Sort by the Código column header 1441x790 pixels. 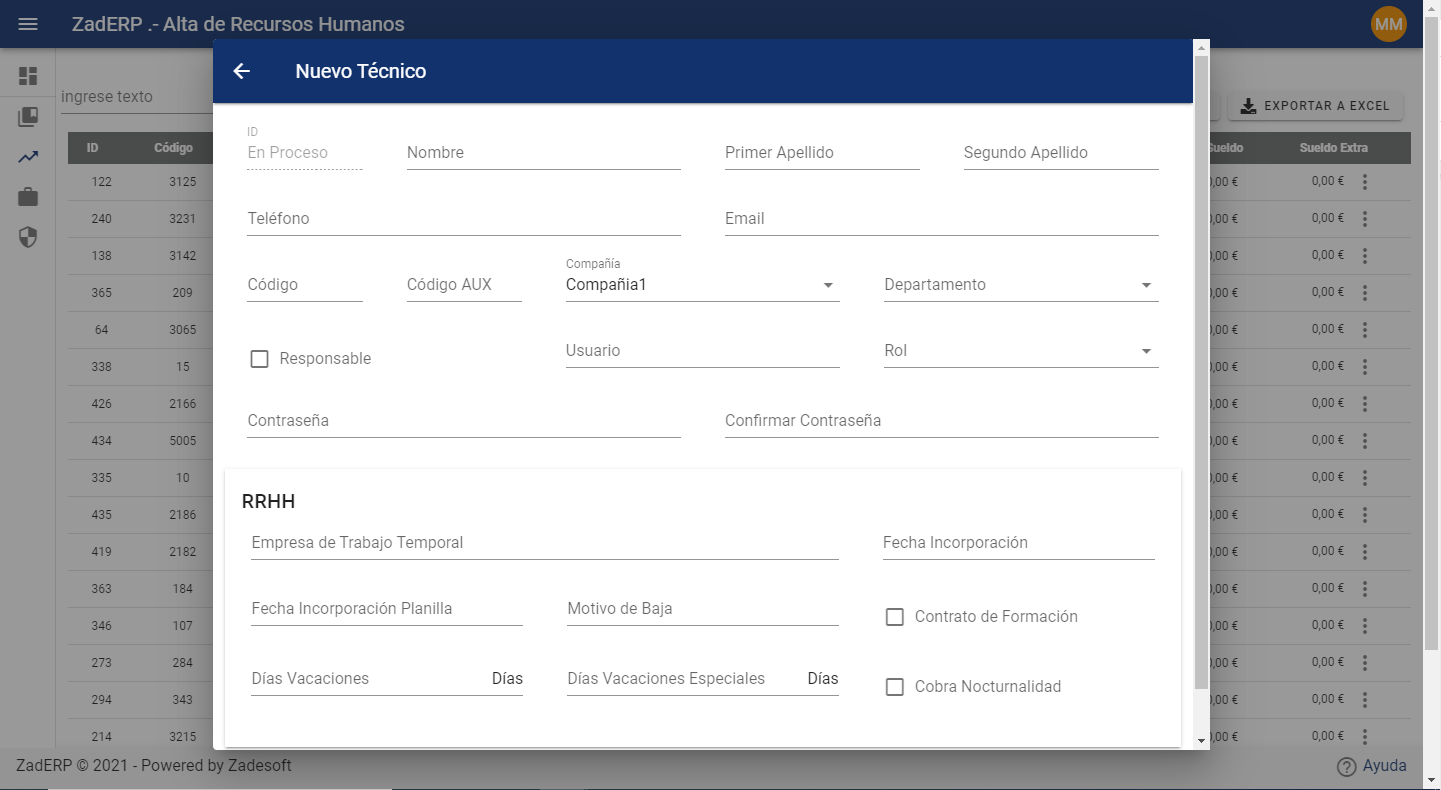[173, 148]
